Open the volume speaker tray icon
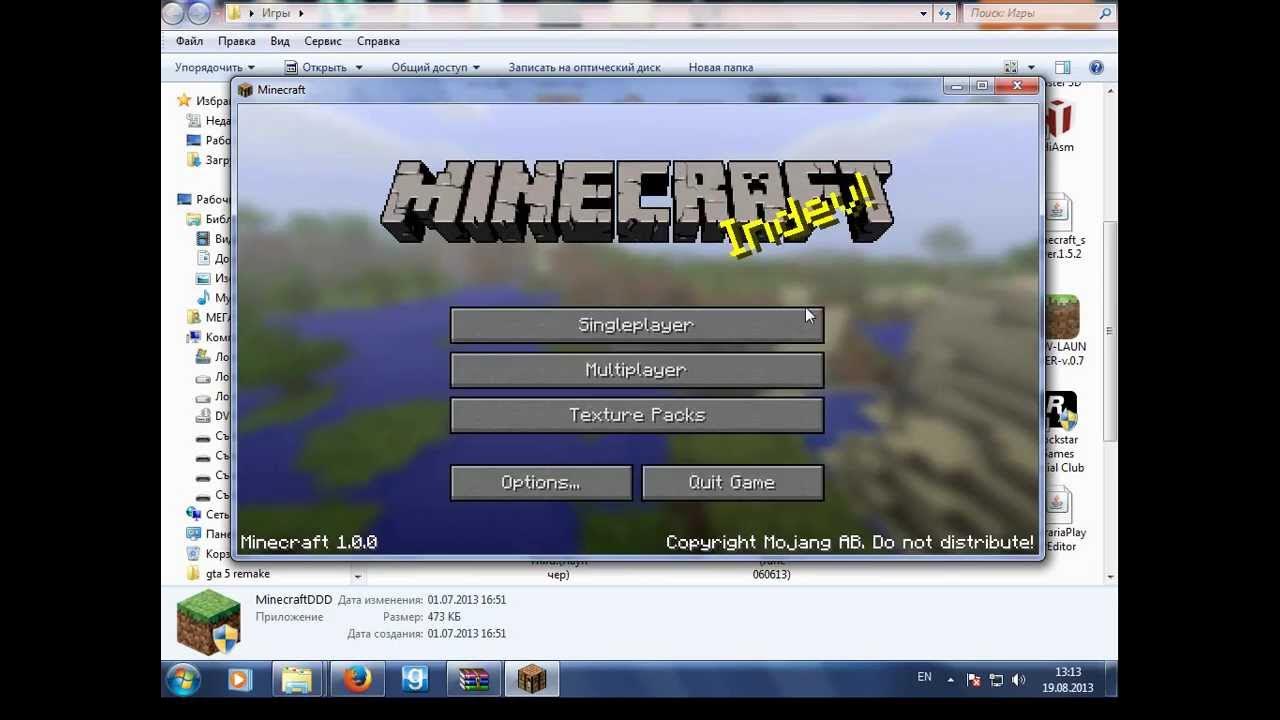 coord(1018,680)
